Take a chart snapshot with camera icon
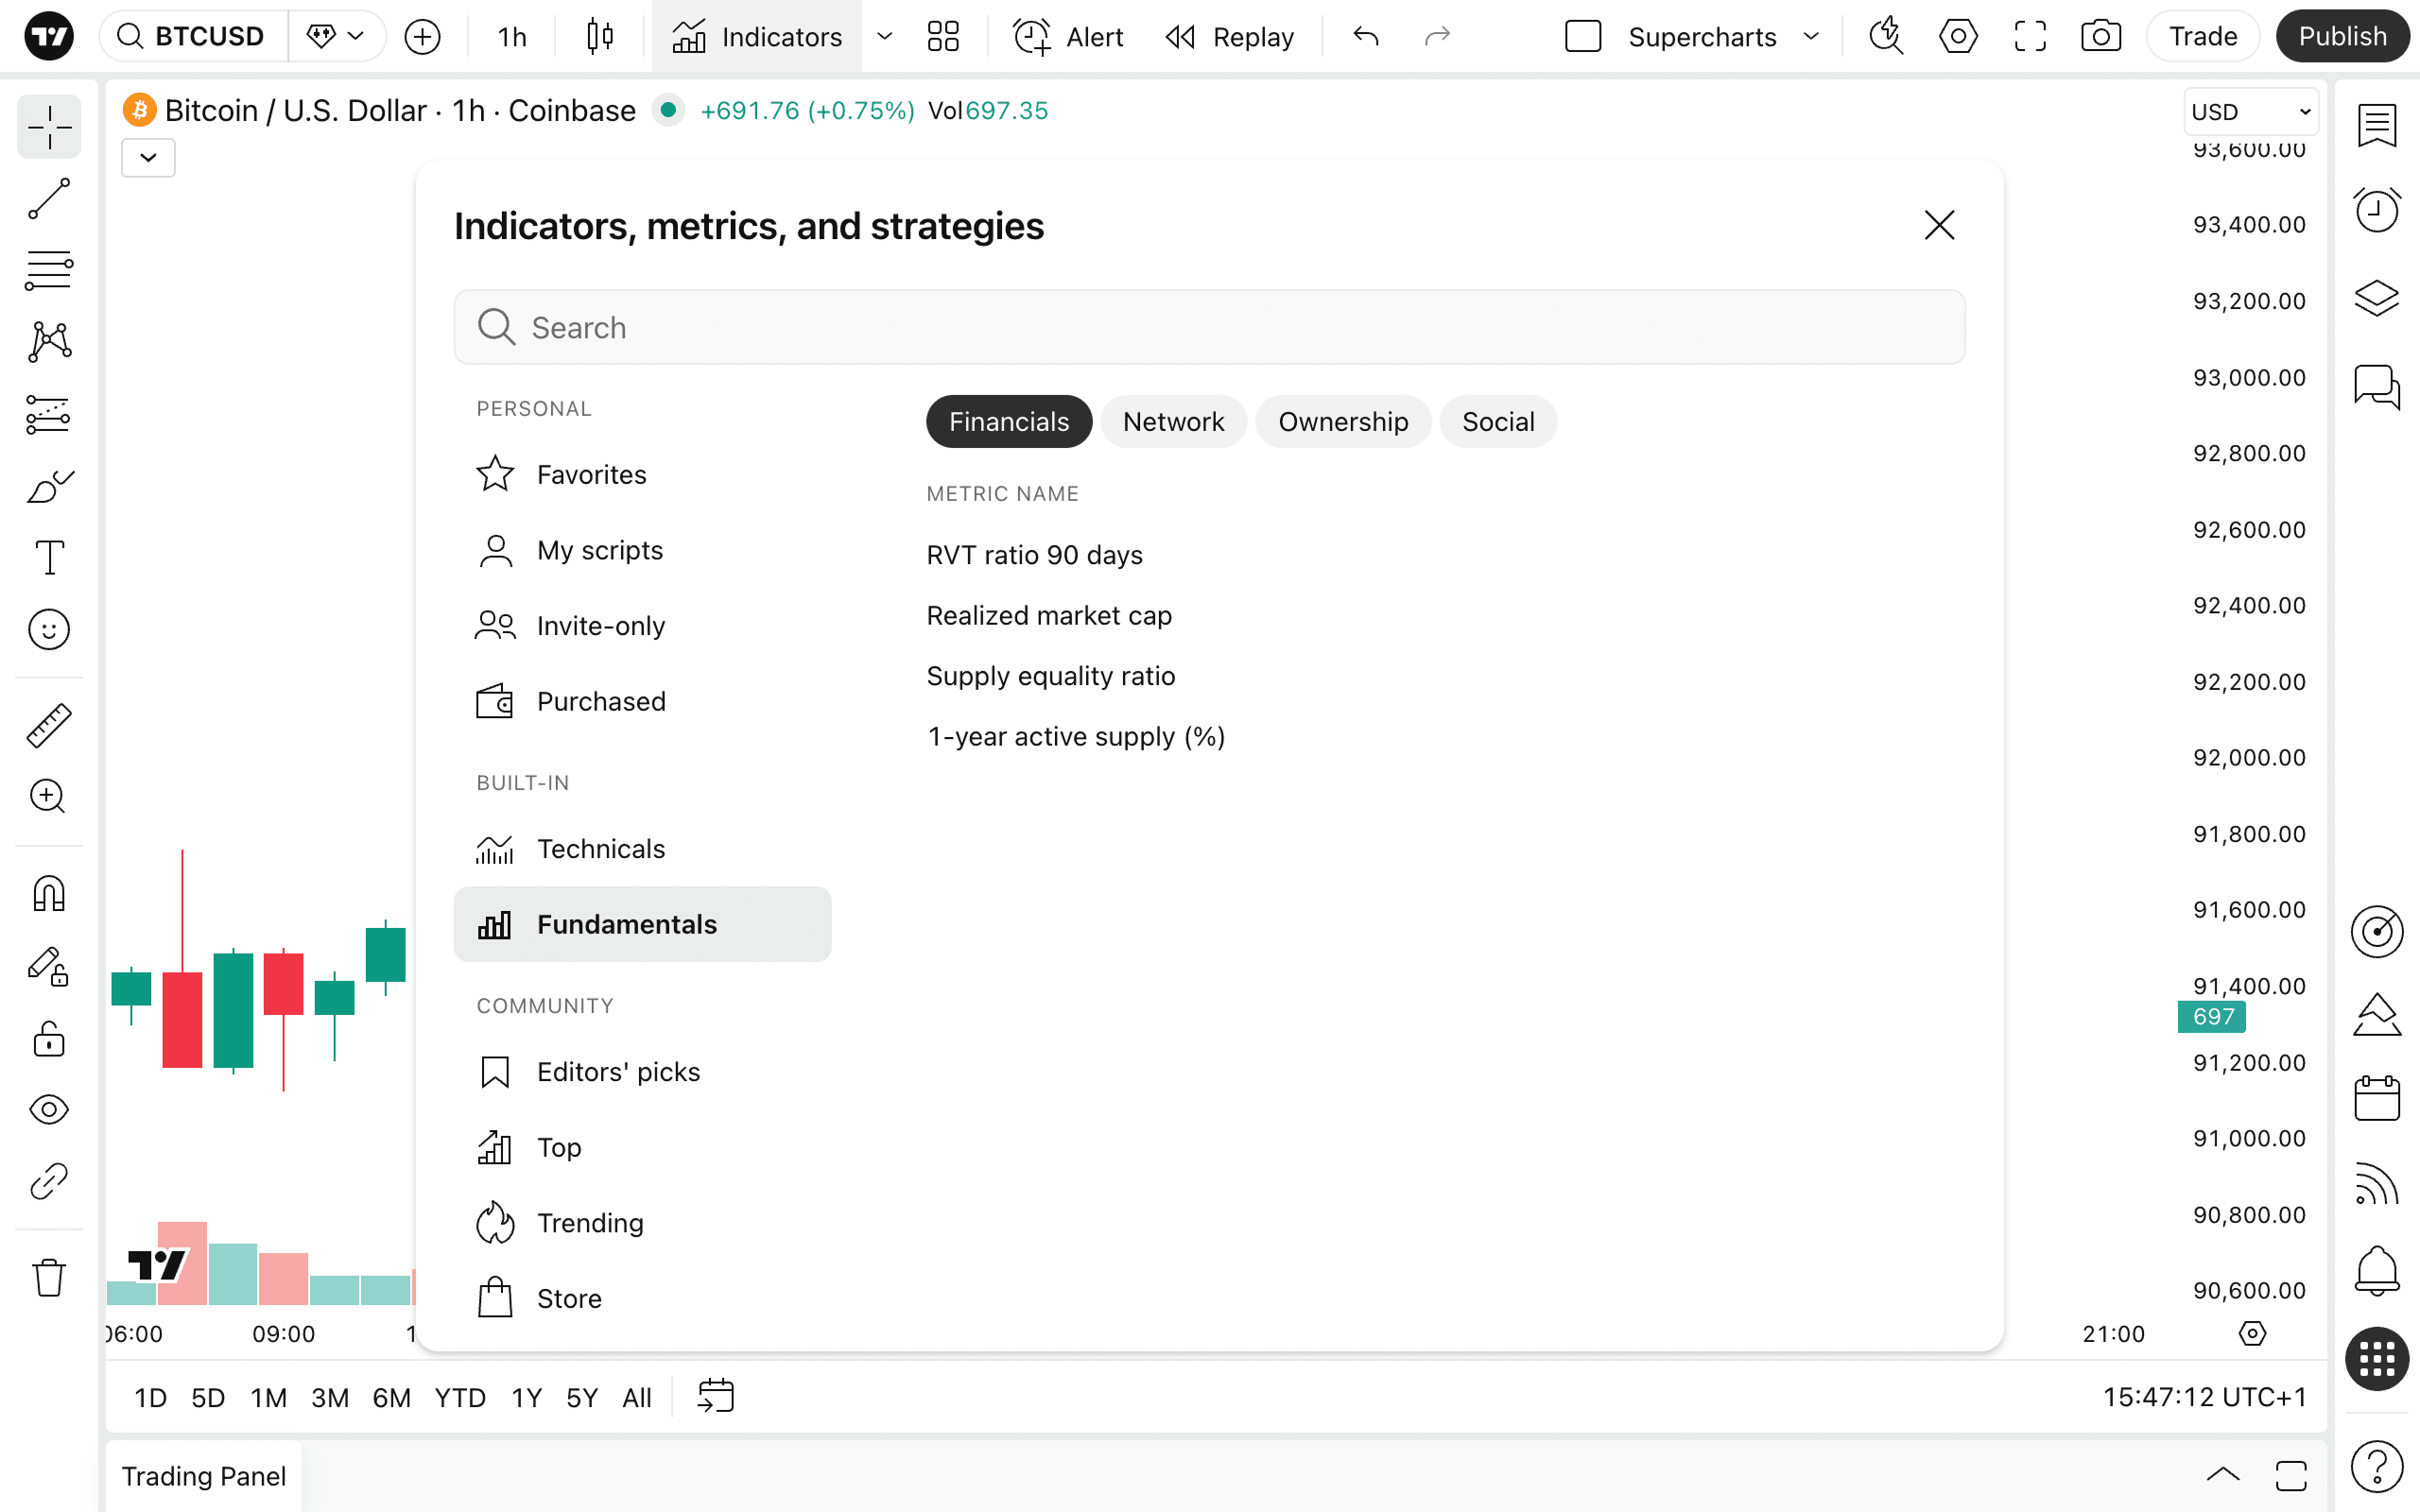The image size is (2420, 1512). (x=2100, y=37)
